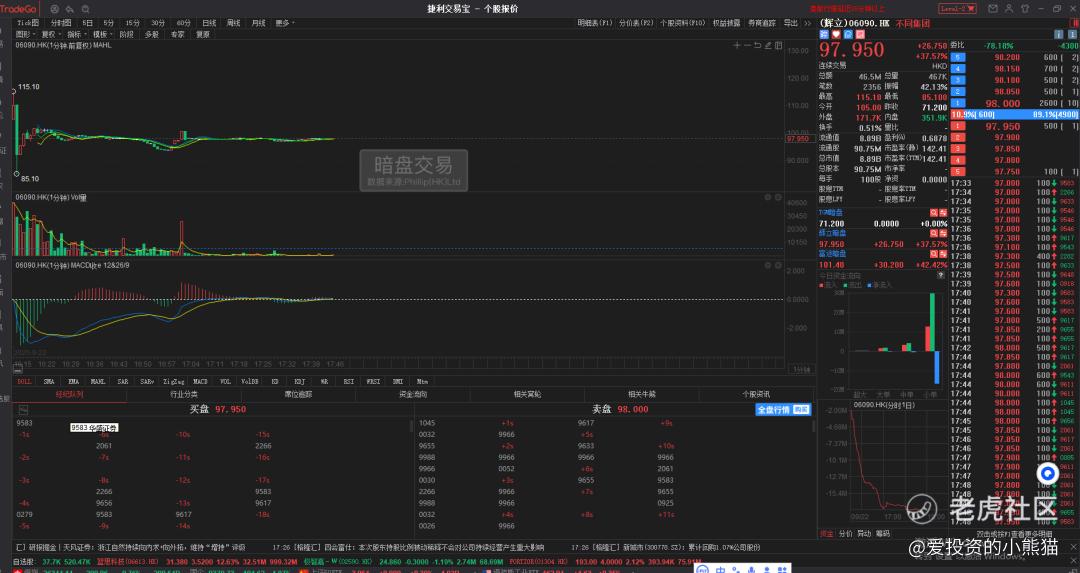
Task: Open the skin/theme shirt icon
Action: click(x=1024, y=9)
